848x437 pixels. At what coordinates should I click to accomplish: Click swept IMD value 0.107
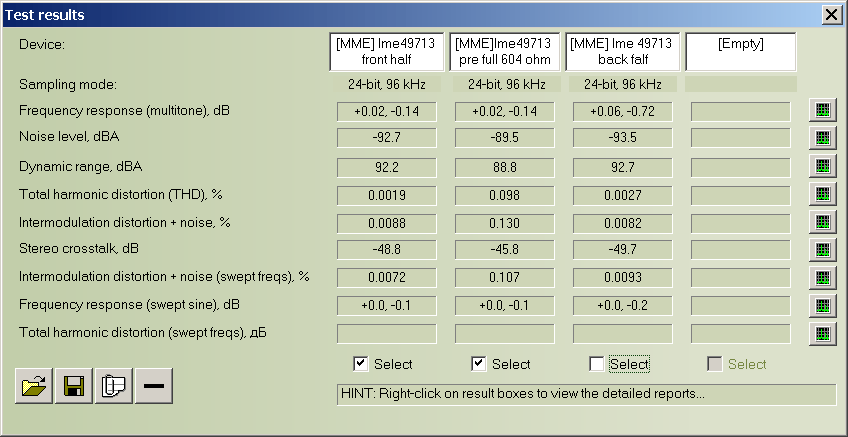click(505, 277)
